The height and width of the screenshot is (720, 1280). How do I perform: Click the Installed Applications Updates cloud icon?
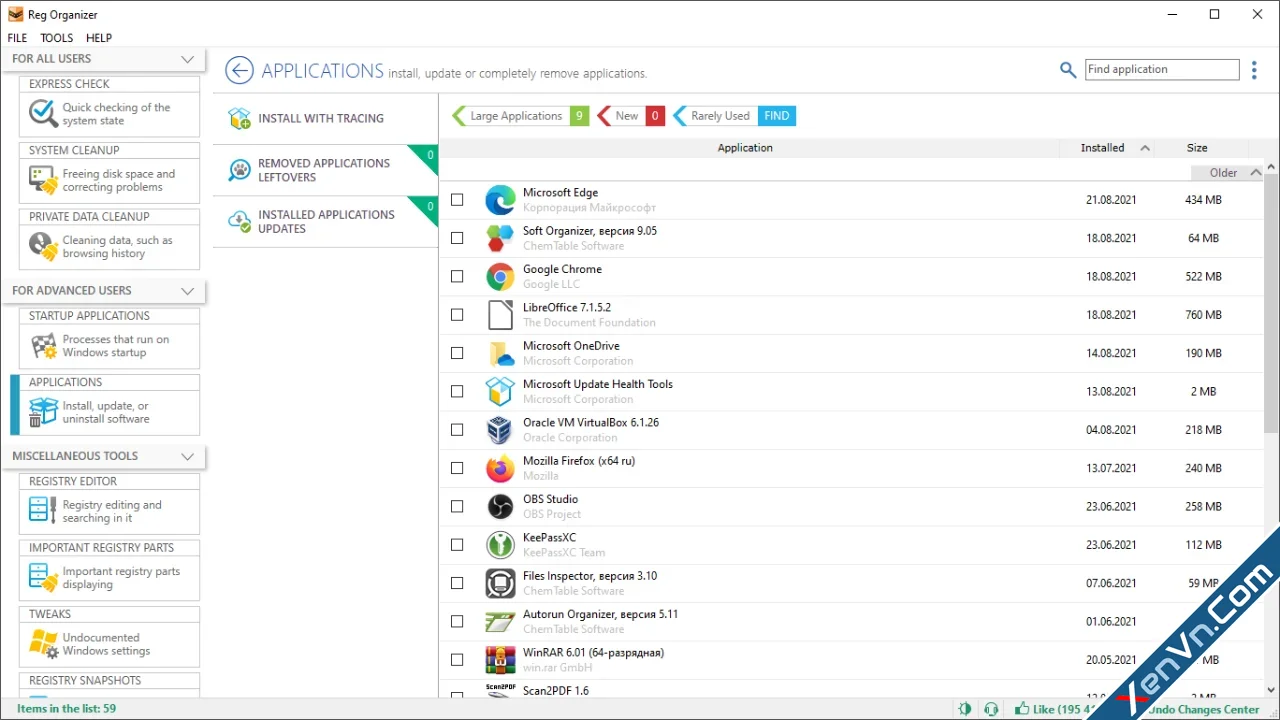[239, 221]
